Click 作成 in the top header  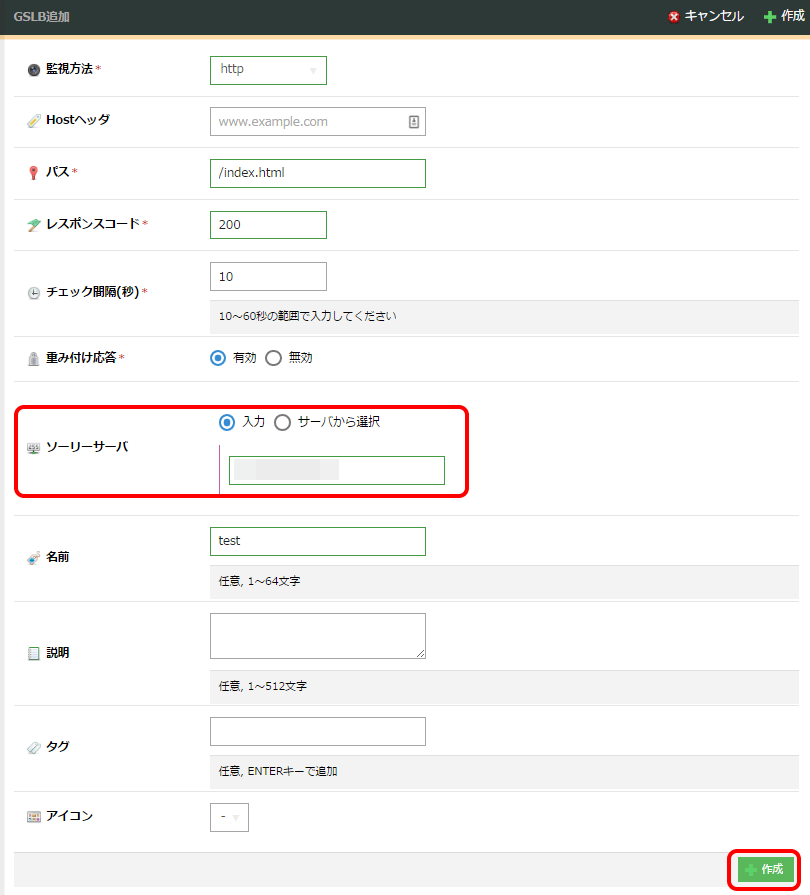784,16
